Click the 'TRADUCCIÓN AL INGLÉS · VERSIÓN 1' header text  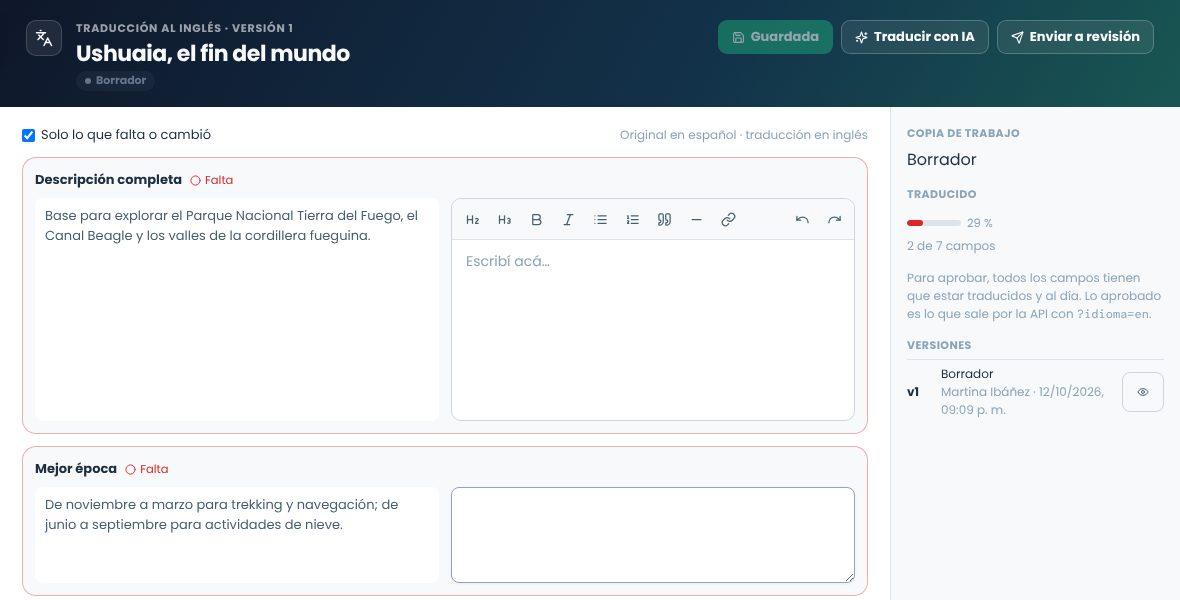click(x=184, y=29)
